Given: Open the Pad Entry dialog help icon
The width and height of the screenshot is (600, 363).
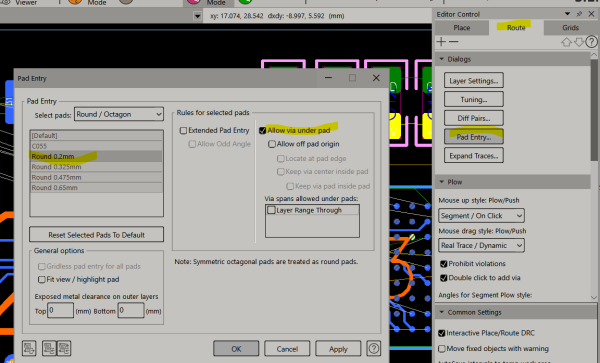Looking at the screenshot, I should (x=373, y=348).
